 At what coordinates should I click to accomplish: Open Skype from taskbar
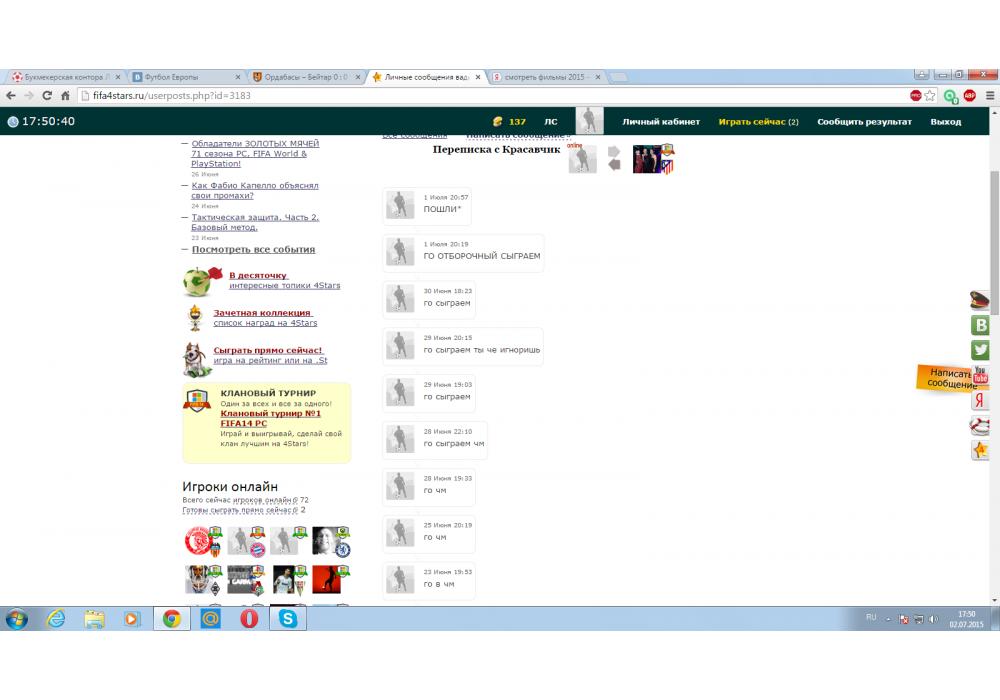pos(288,619)
